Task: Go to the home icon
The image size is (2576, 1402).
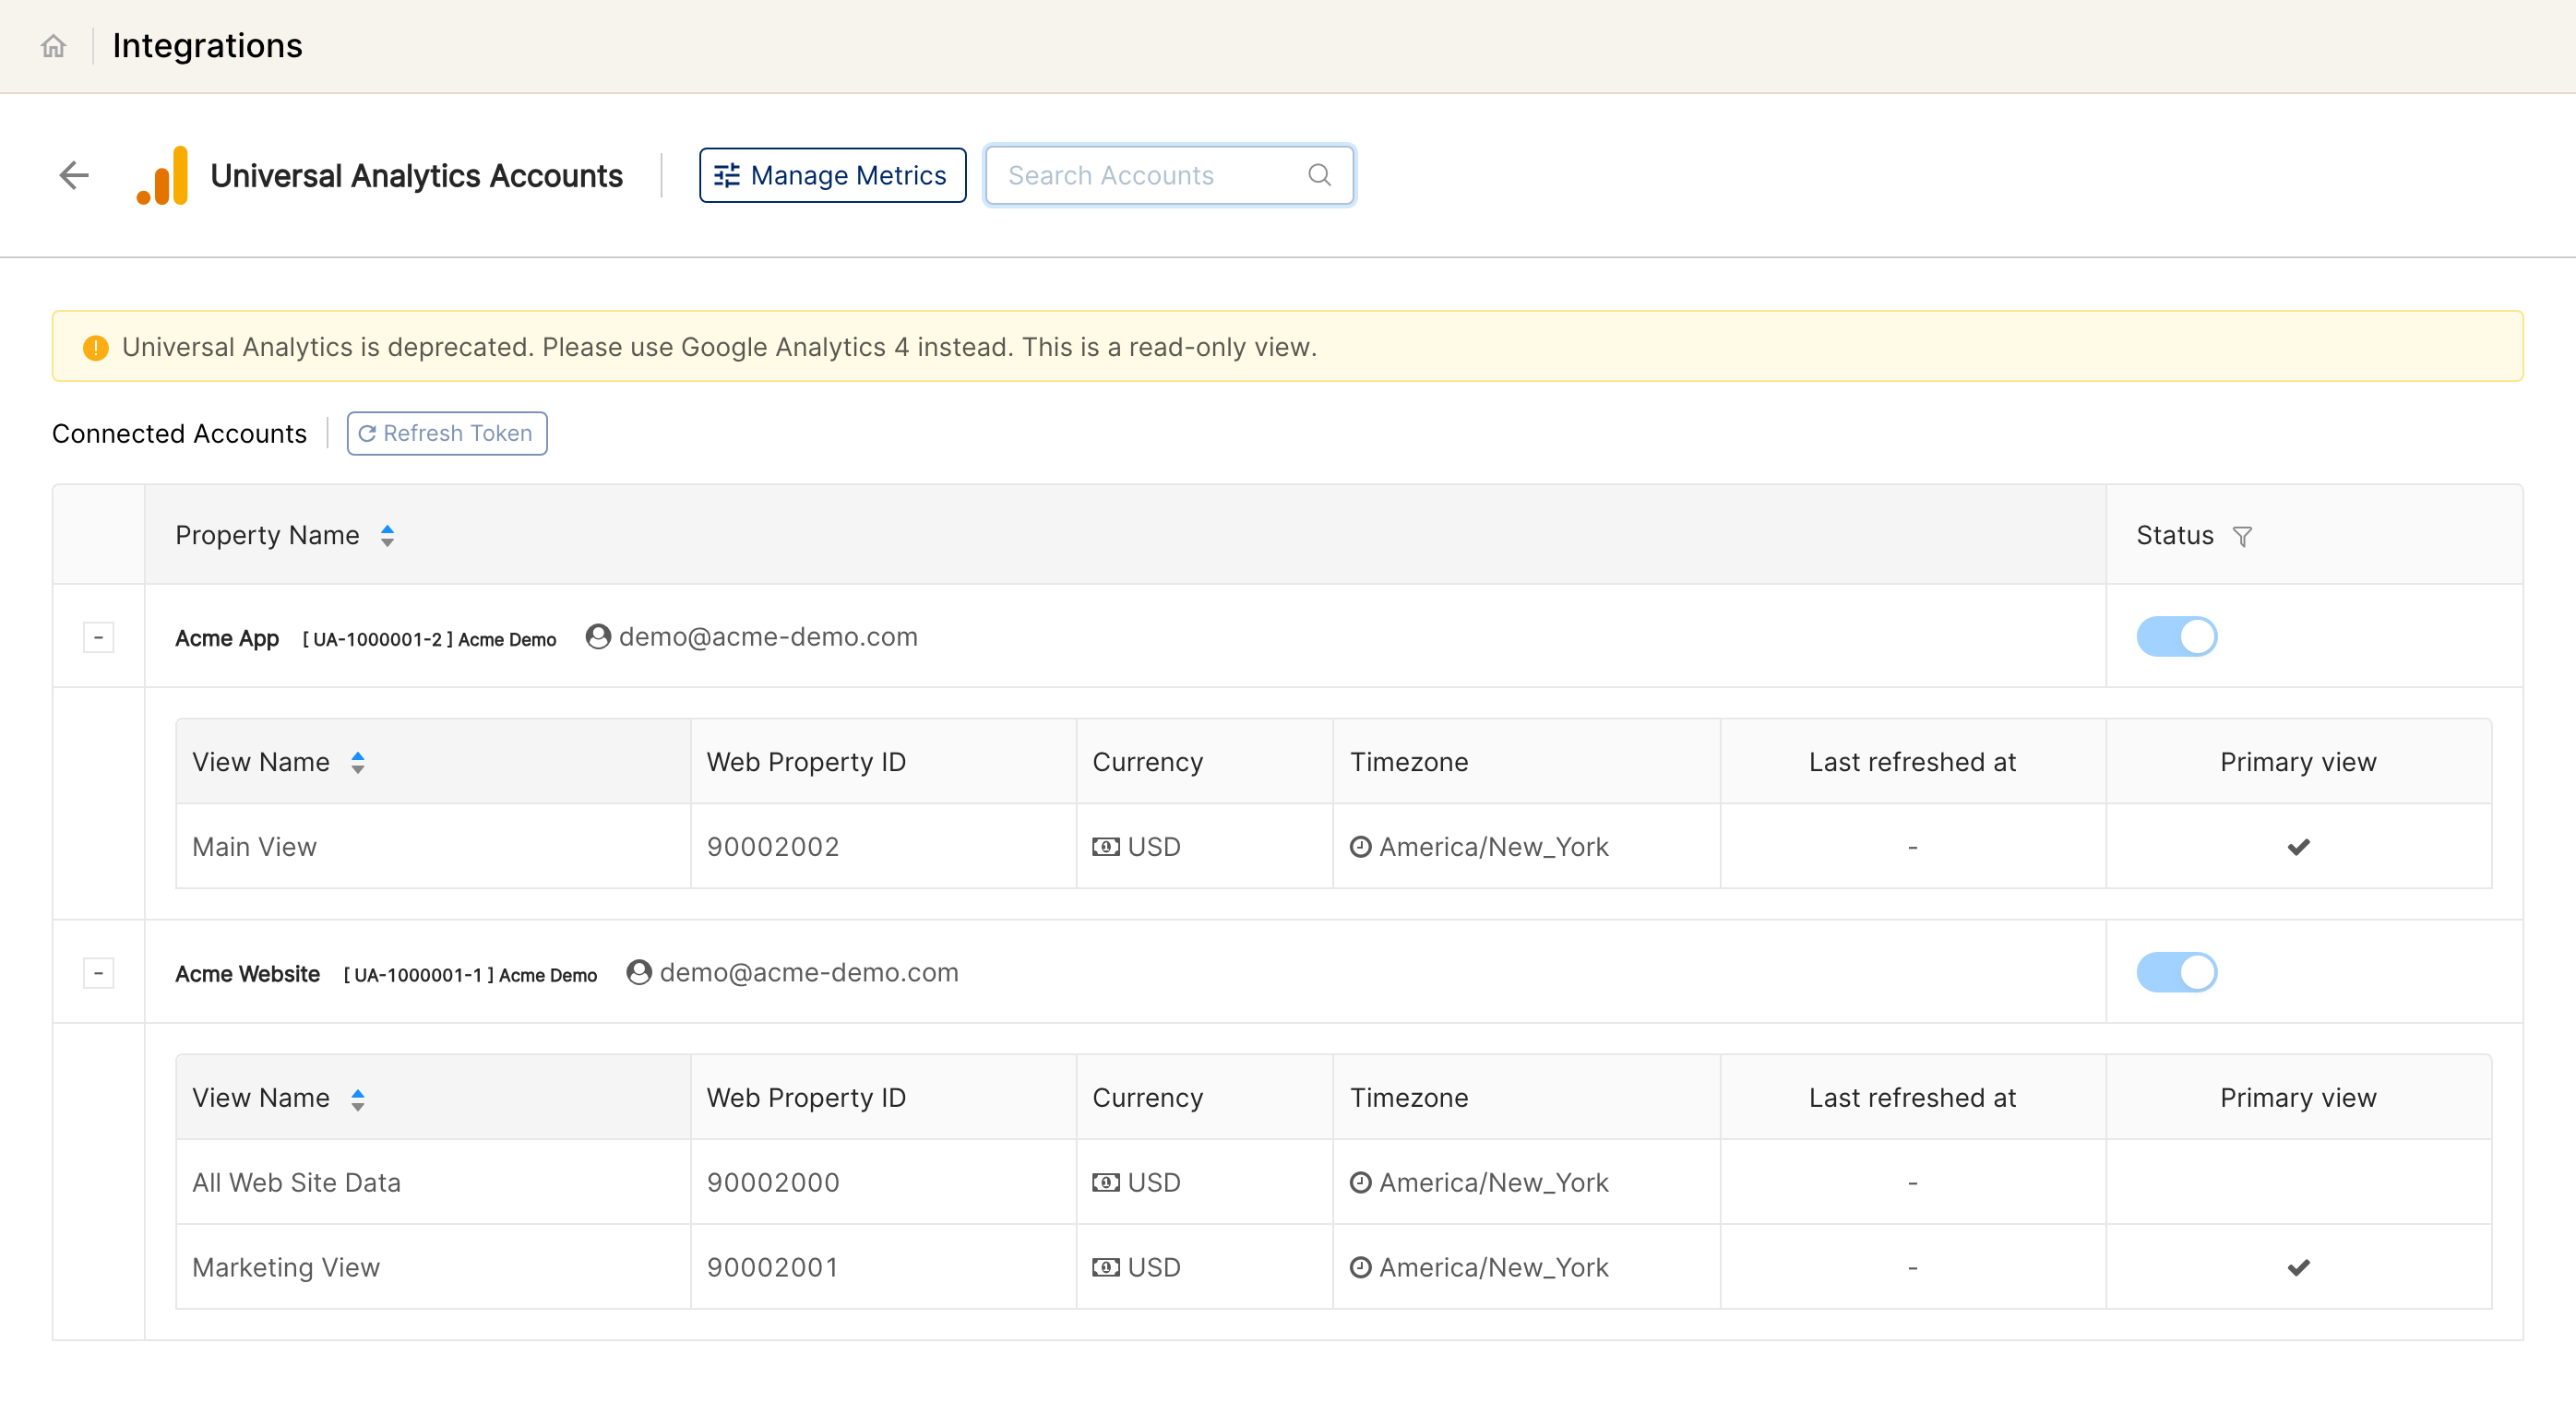Action: [53, 46]
